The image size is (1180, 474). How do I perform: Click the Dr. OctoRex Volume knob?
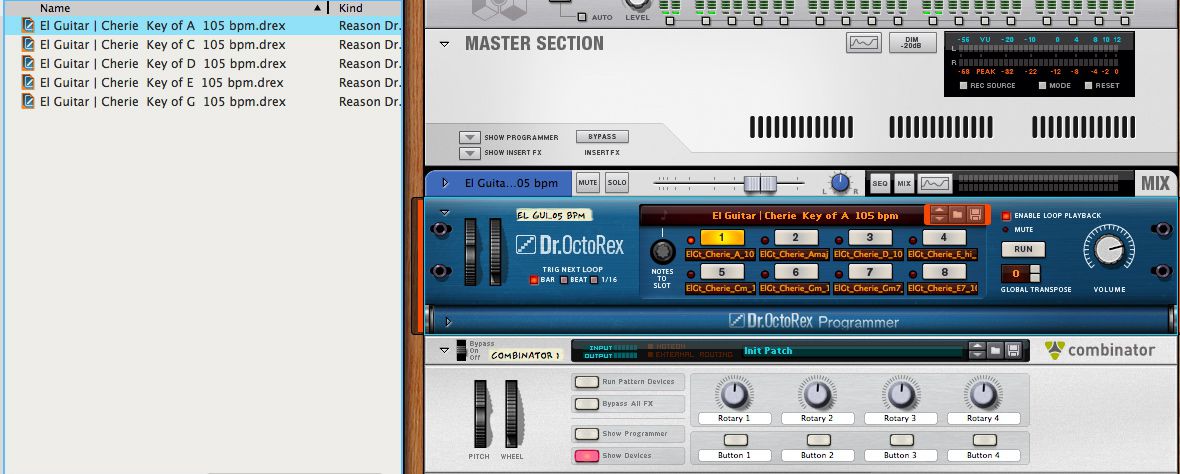coord(1109,248)
